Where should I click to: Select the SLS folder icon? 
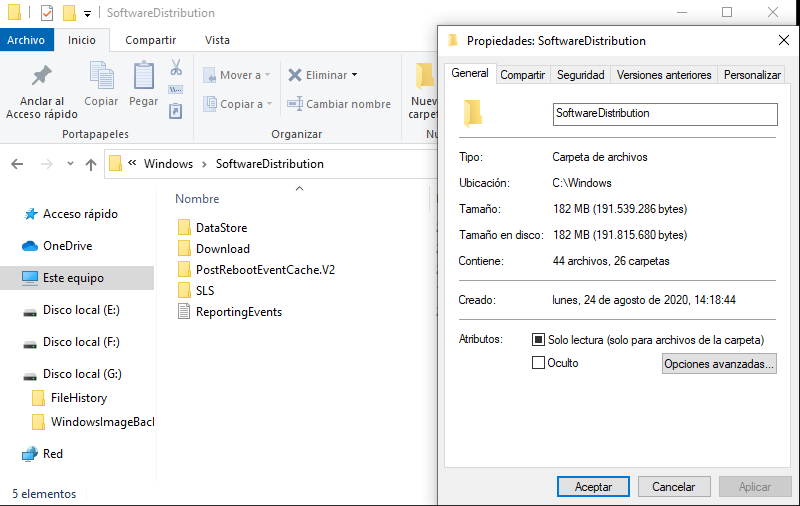[x=184, y=290]
